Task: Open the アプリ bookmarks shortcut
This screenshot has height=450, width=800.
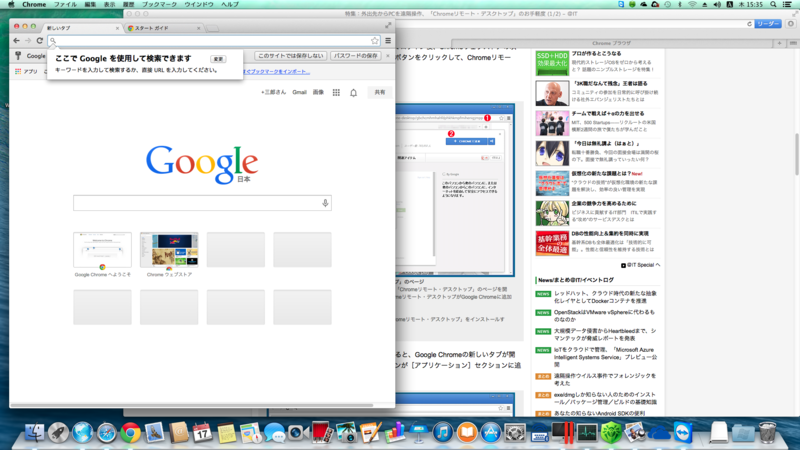Action: 26,71
